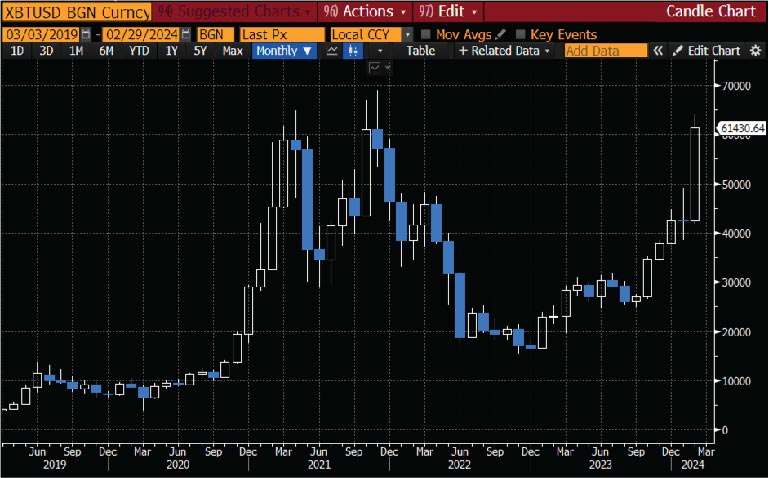
Task: Select the Max time range
Action: [x=232, y=51]
